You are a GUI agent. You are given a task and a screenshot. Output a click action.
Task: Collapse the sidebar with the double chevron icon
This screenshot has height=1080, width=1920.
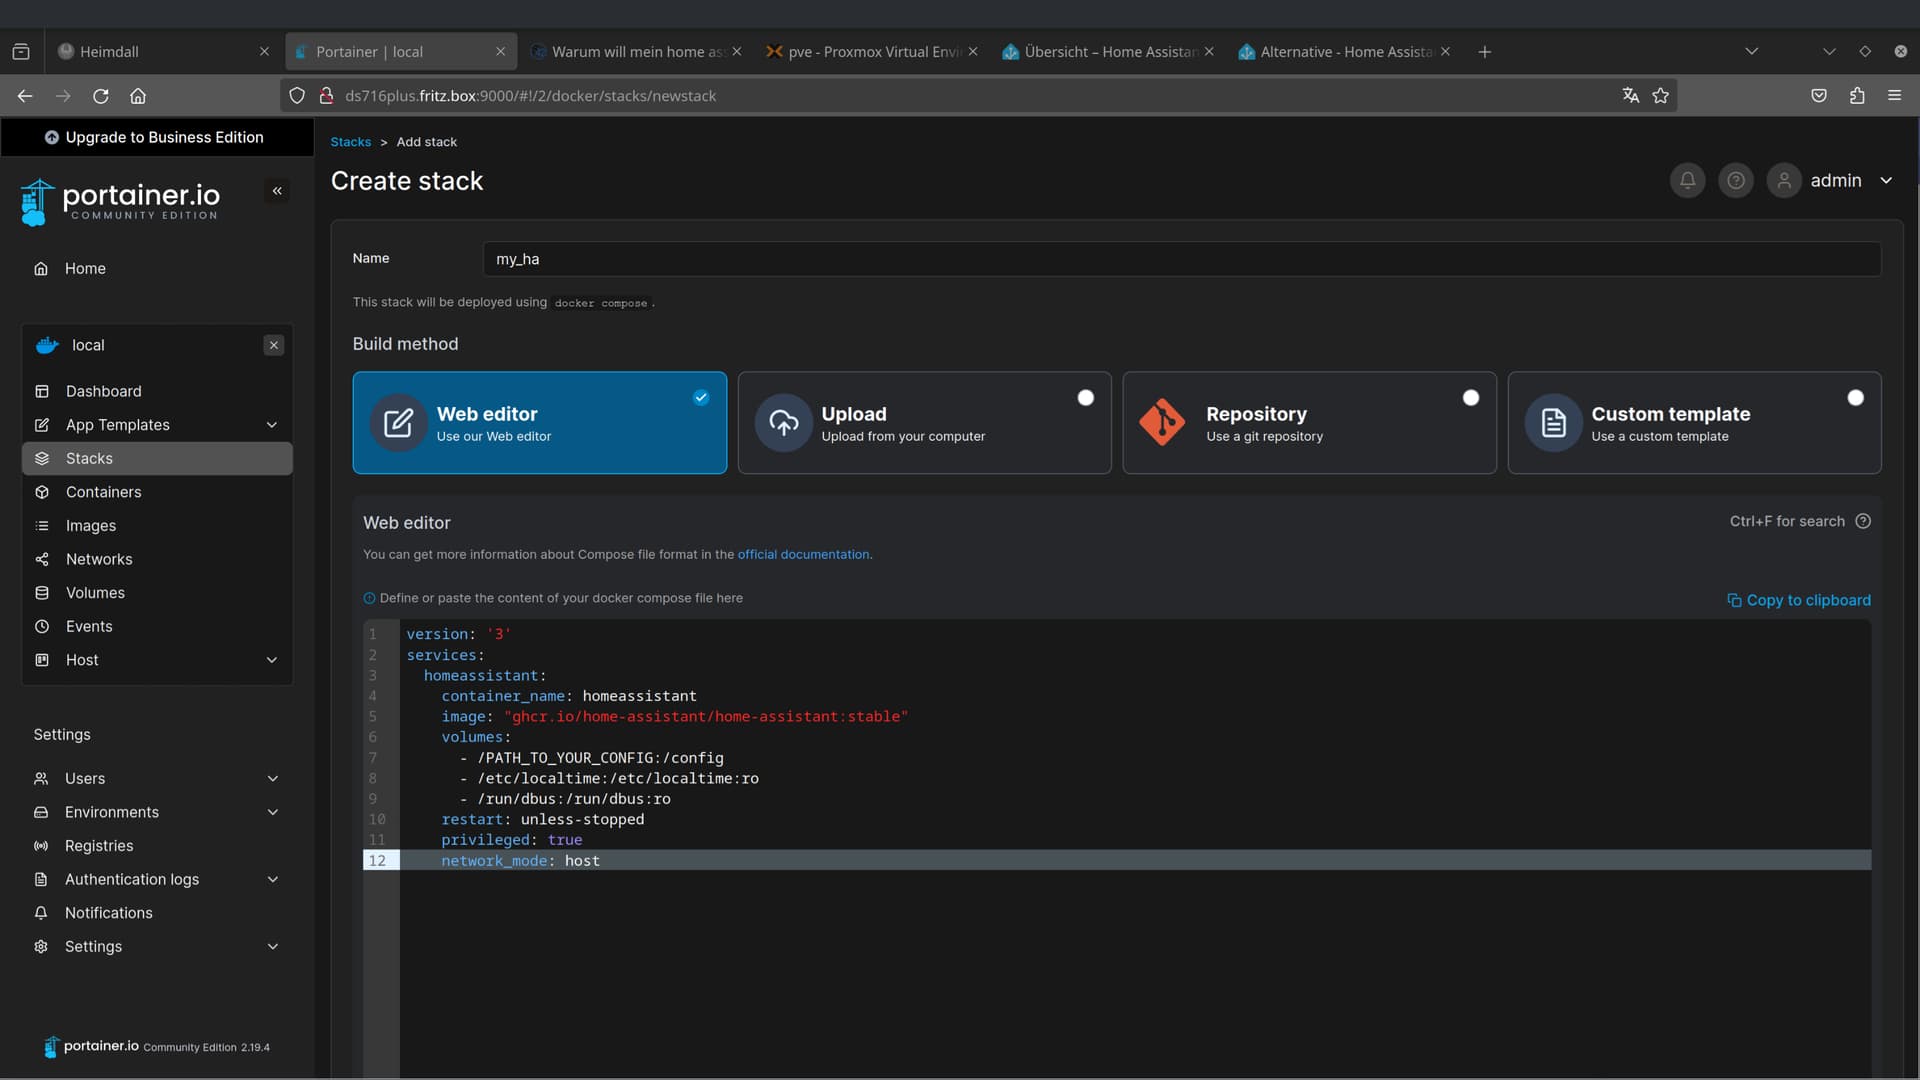click(277, 191)
